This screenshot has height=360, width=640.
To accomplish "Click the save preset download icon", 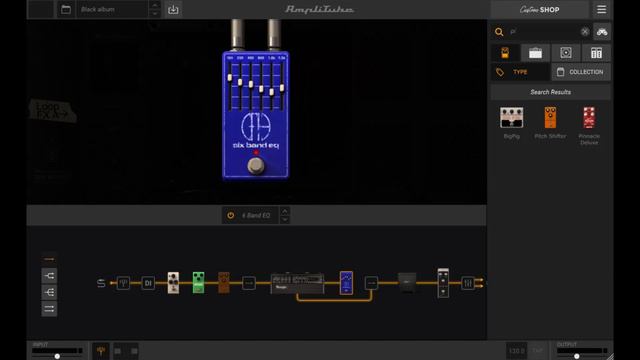I will coord(173,9).
